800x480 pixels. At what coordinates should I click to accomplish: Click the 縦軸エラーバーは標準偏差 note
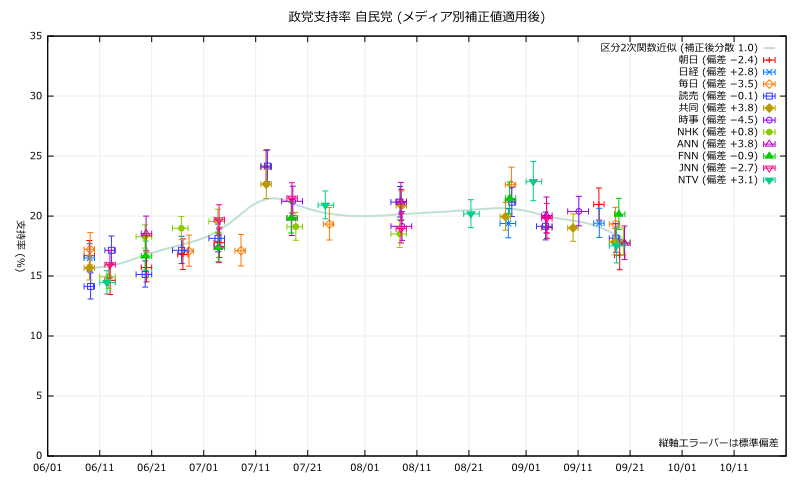coord(718,442)
